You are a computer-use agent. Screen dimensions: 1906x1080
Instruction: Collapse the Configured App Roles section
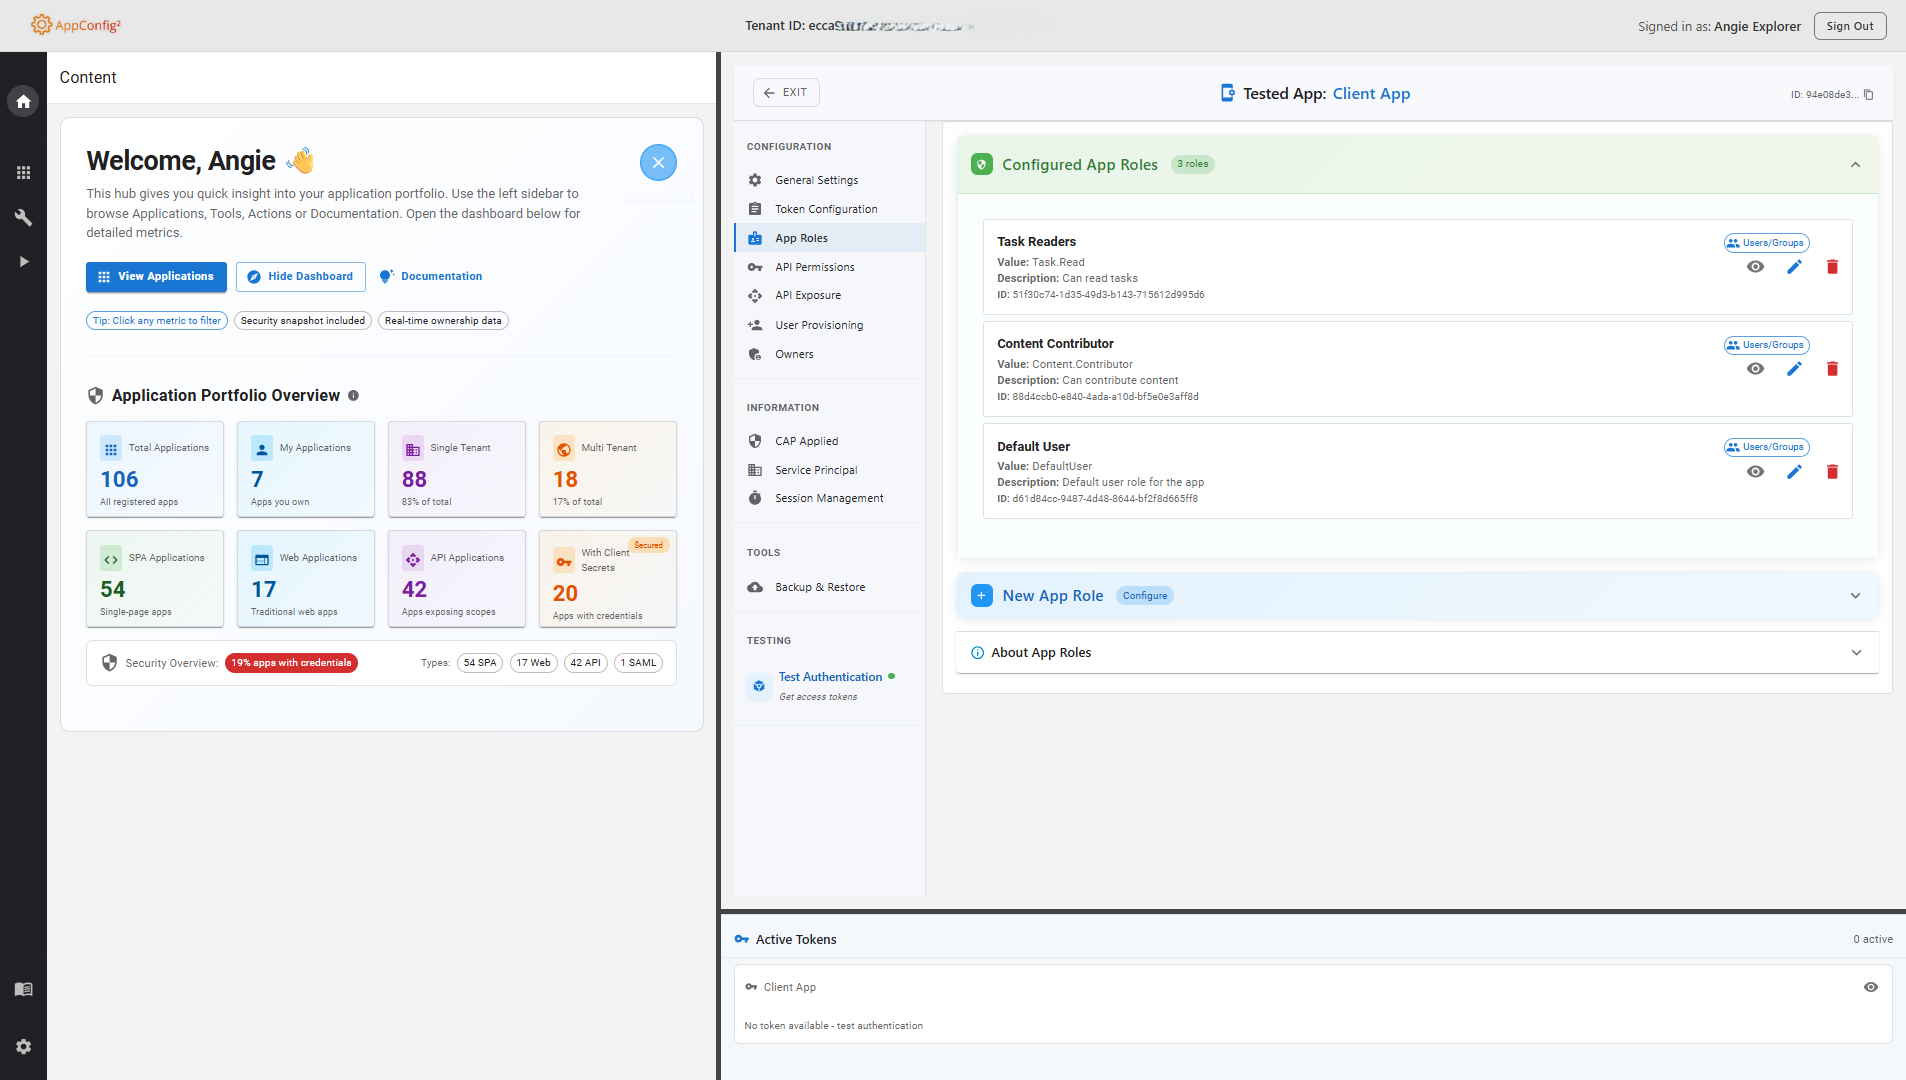pyautogui.click(x=1855, y=165)
